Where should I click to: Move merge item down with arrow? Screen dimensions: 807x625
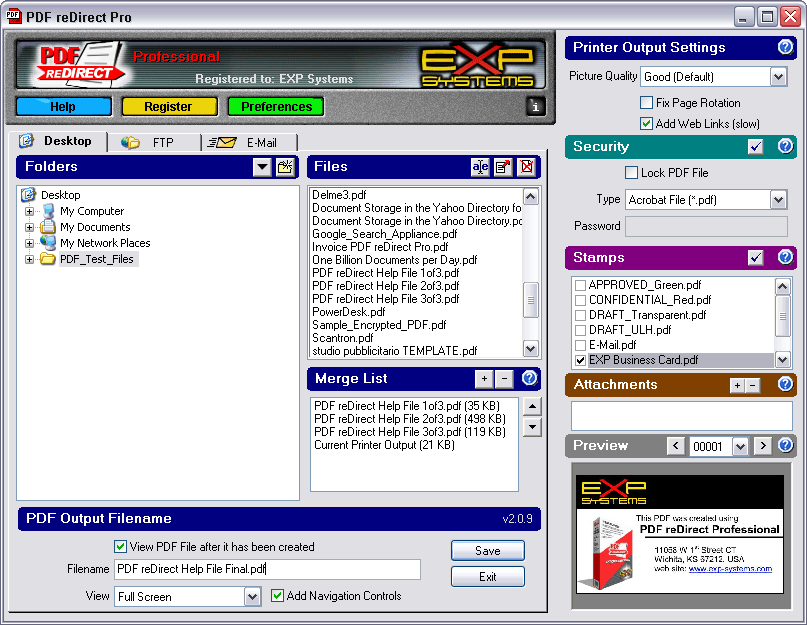532,427
